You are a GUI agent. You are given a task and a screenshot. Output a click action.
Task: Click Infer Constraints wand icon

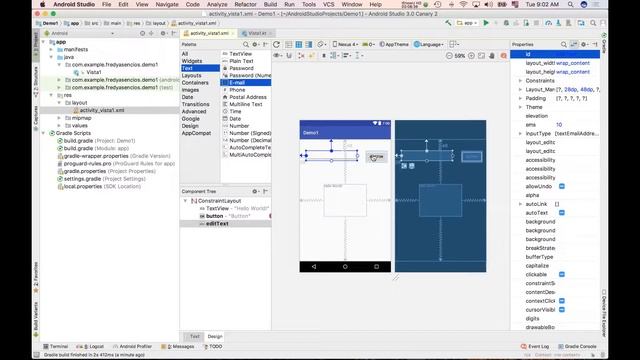pos(311,56)
